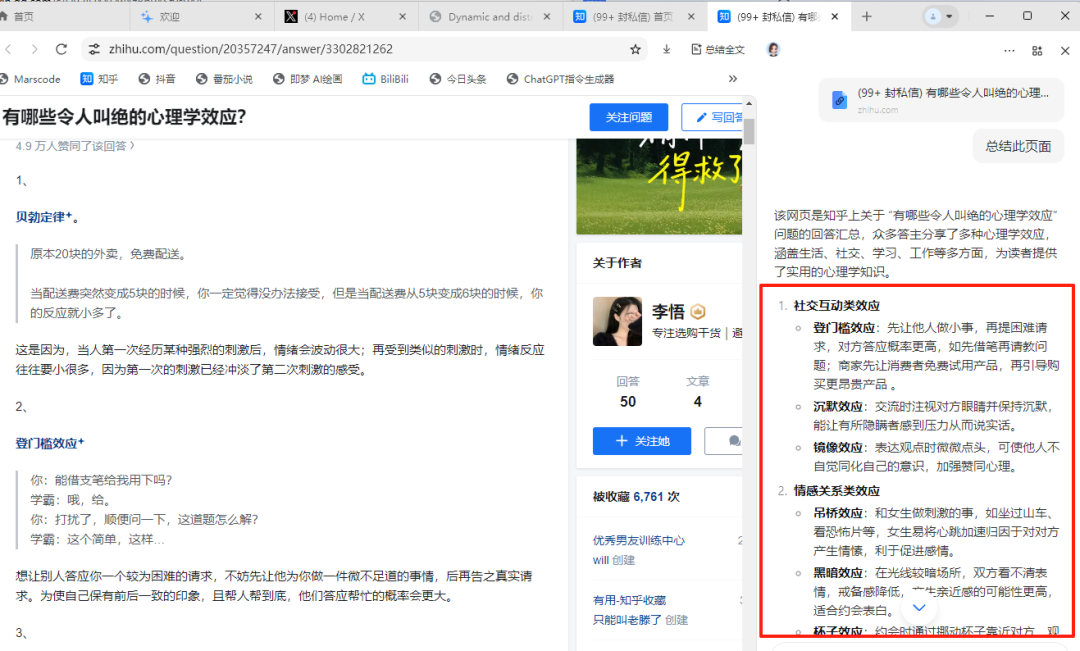The height and width of the screenshot is (651, 1080).
Task: Click the author's verification badge icon
Action: coord(698,311)
